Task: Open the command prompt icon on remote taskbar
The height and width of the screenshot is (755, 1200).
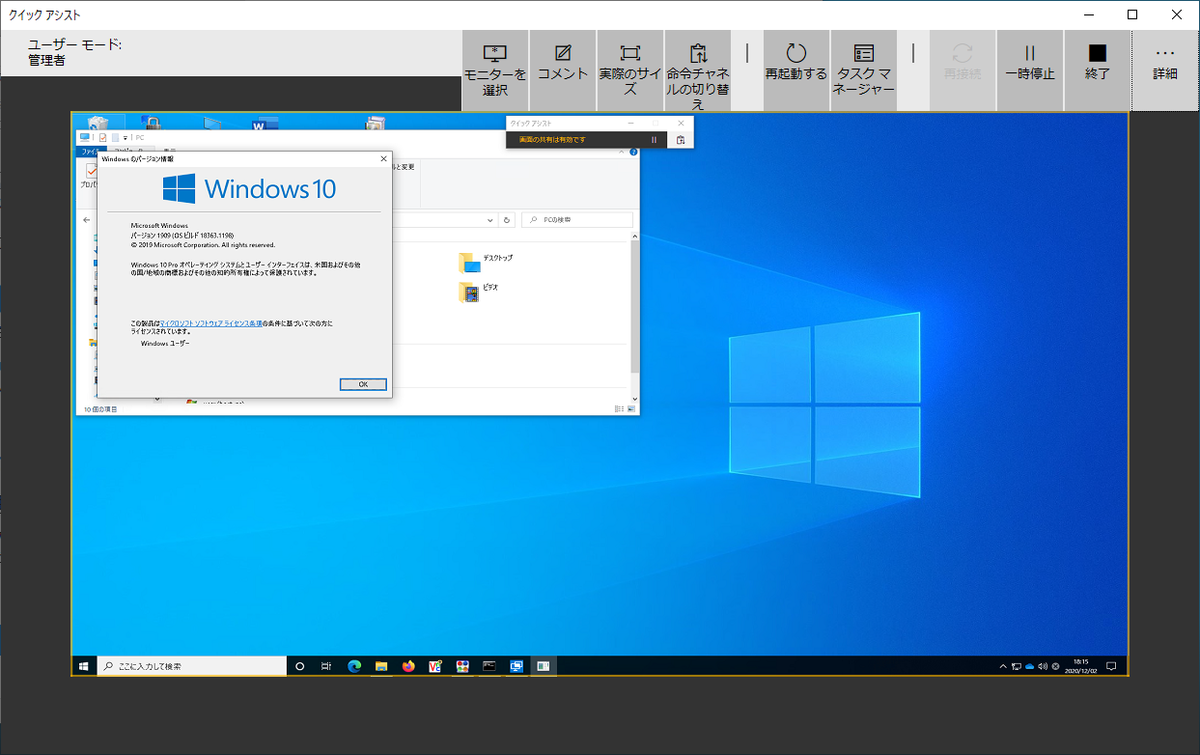Action: tap(489, 665)
